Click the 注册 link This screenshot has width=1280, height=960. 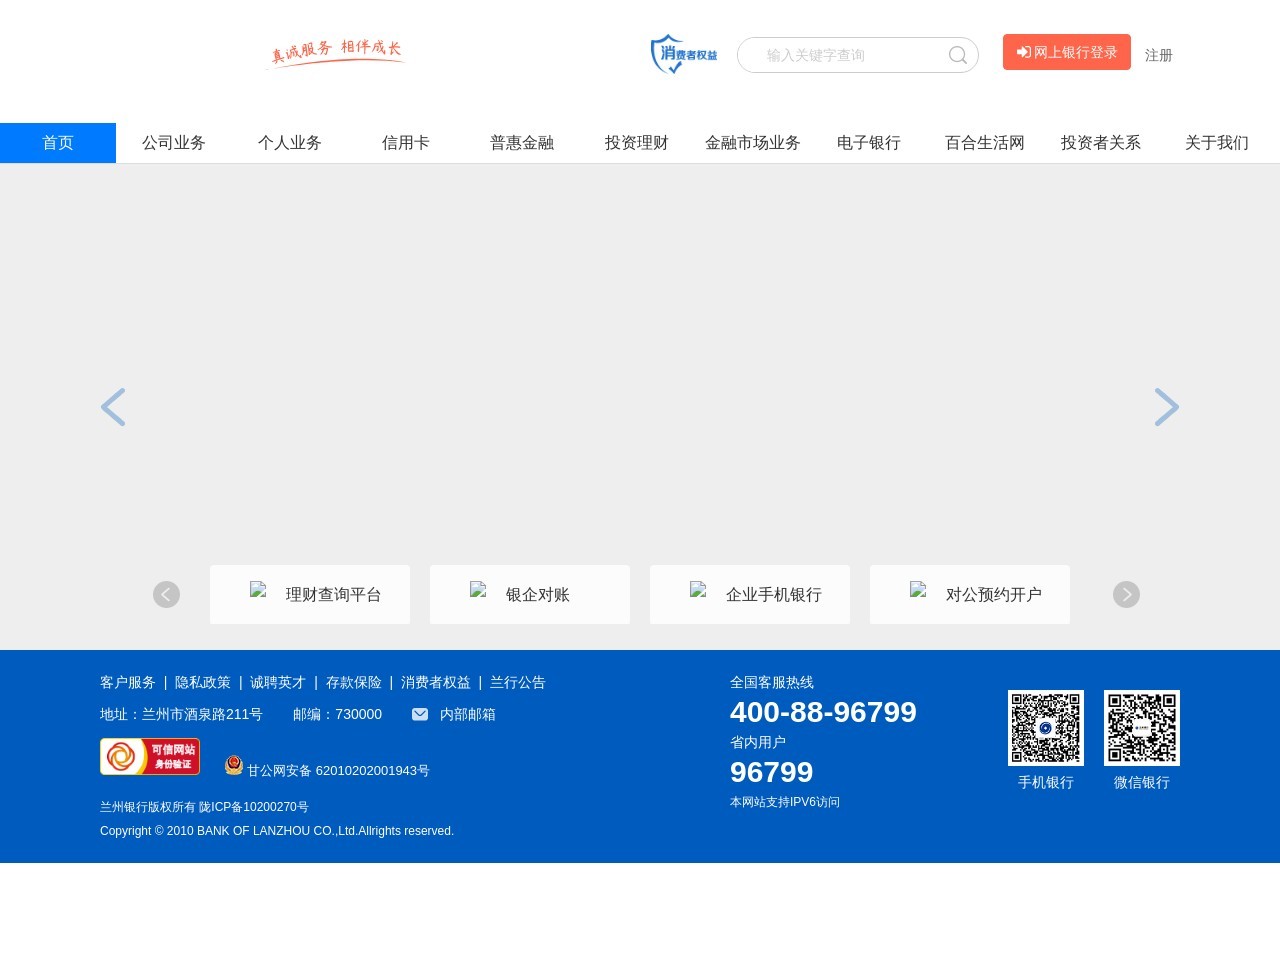click(x=1158, y=56)
